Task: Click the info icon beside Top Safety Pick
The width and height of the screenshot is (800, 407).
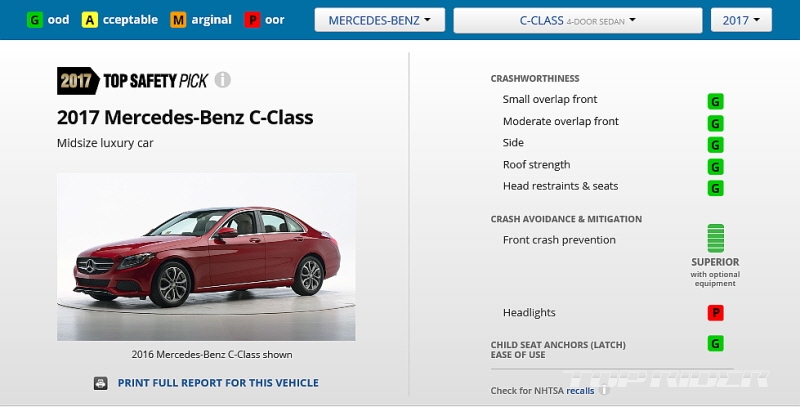Action: (x=222, y=80)
